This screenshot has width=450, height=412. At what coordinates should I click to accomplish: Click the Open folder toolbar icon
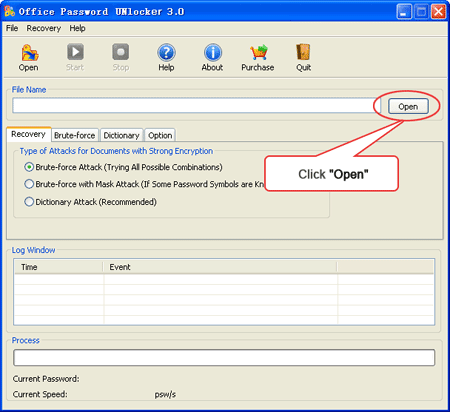pyautogui.click(x=29, y=53)
